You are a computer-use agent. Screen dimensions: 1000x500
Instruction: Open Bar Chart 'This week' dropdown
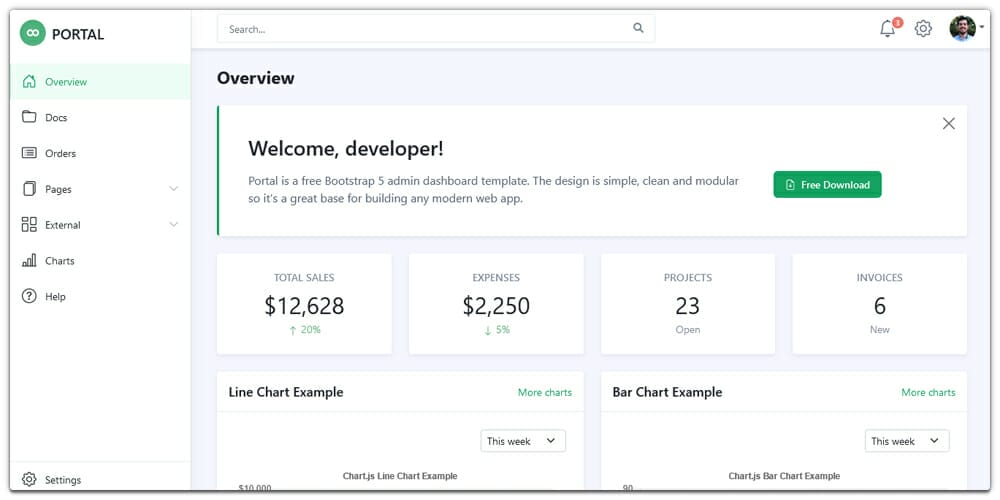click(x=907, y=441)
